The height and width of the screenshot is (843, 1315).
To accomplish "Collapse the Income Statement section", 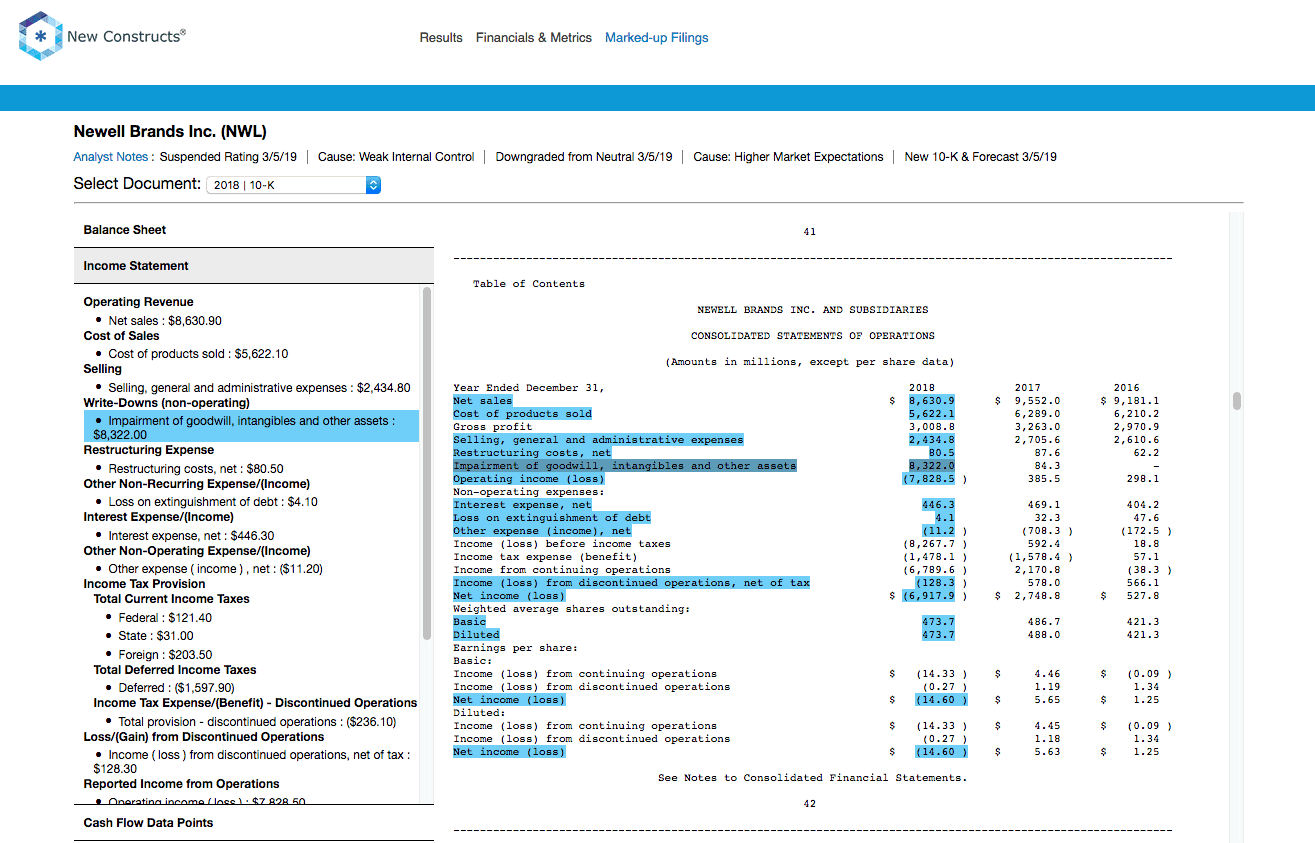I will 254,266.
